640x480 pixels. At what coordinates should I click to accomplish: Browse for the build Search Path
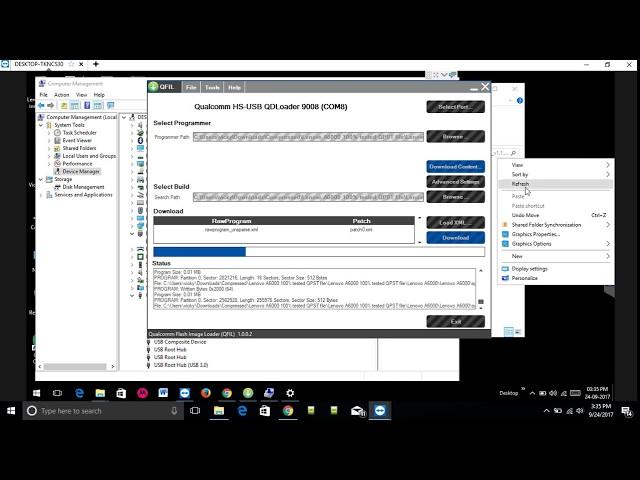coord(456,197)
